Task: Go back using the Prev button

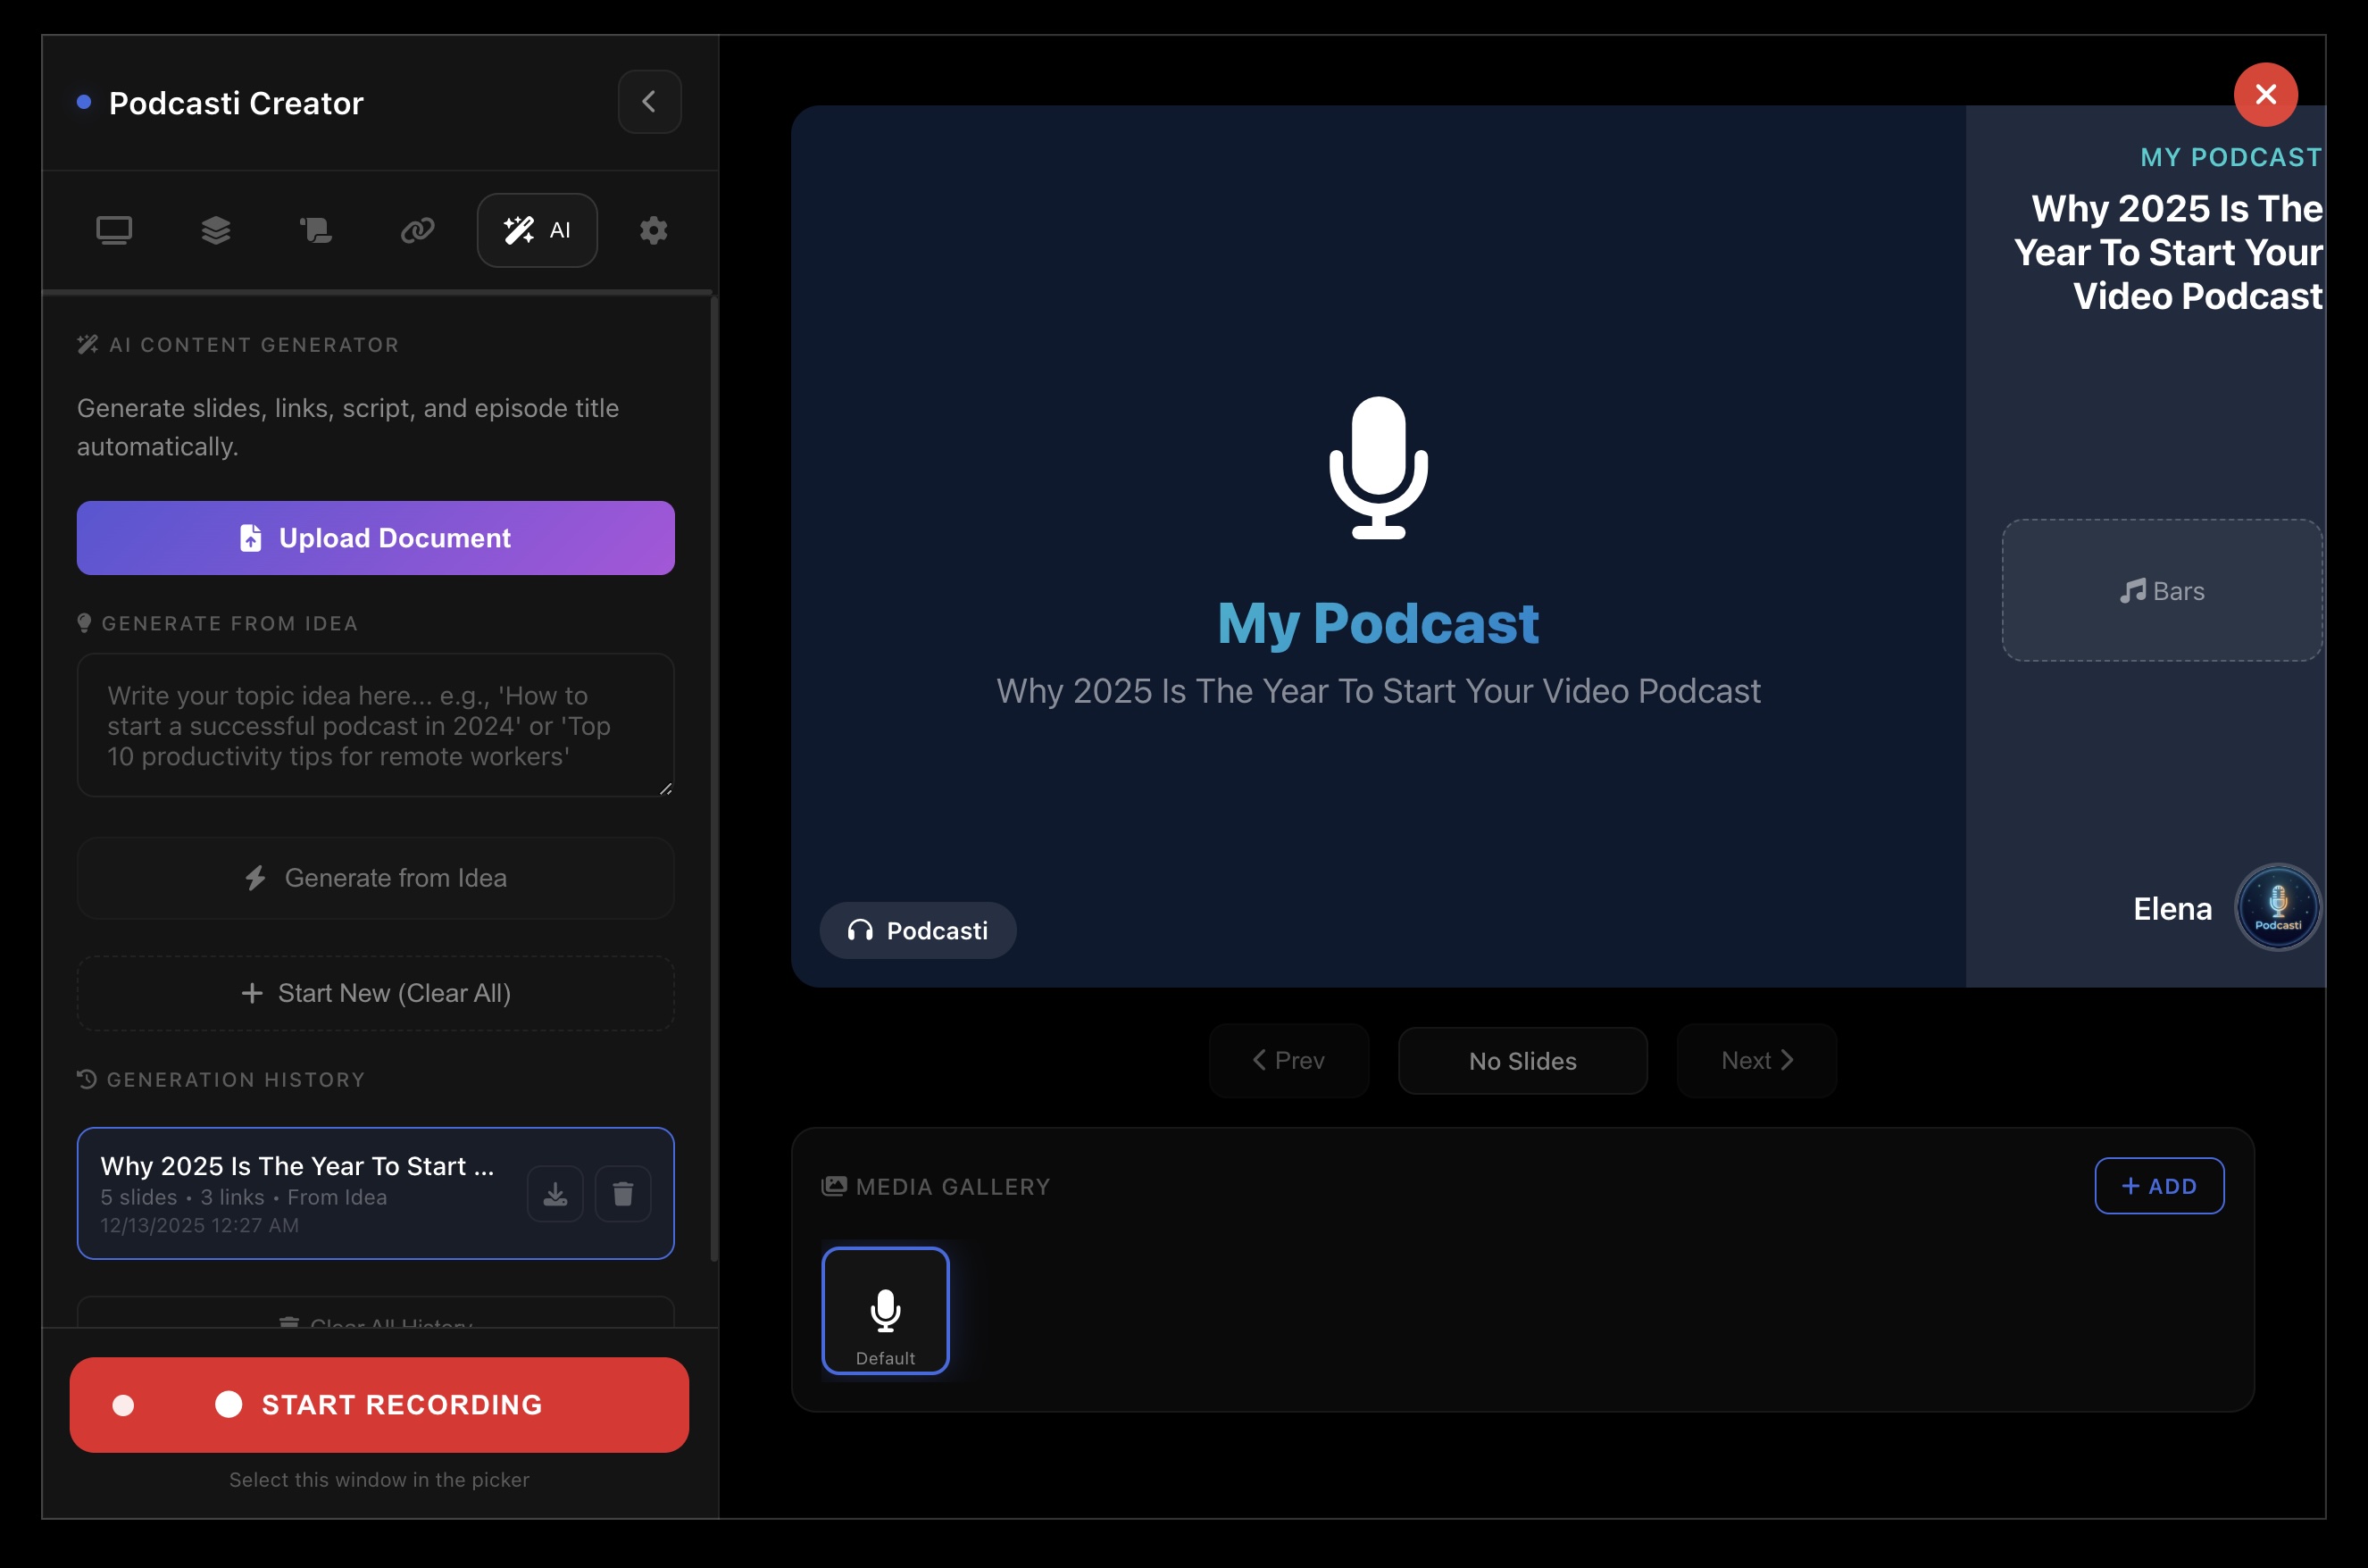Action: pos(1288,1060)
